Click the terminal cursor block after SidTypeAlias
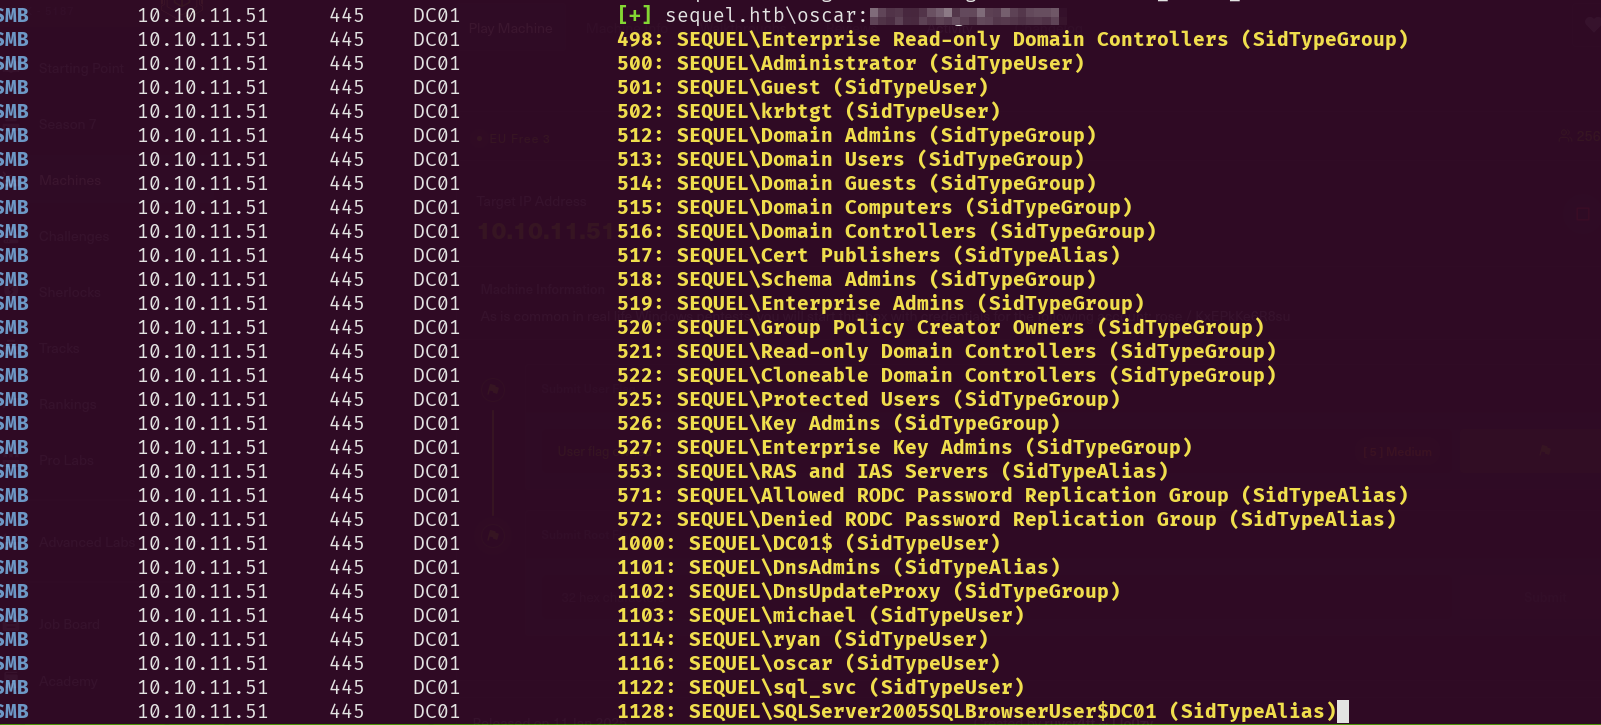 tap(1343, 711)
